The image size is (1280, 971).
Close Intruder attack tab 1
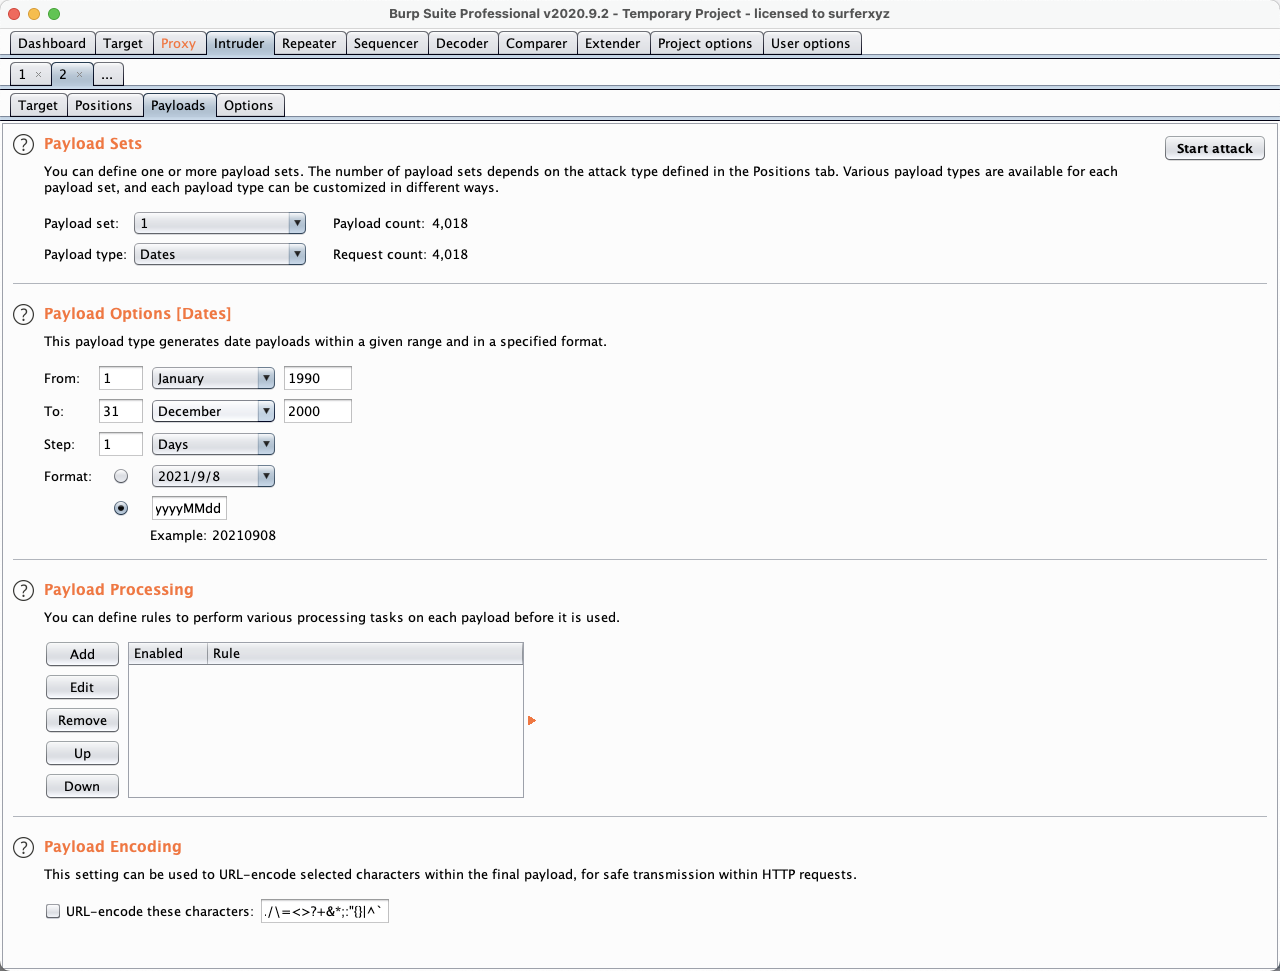(38, 75)
